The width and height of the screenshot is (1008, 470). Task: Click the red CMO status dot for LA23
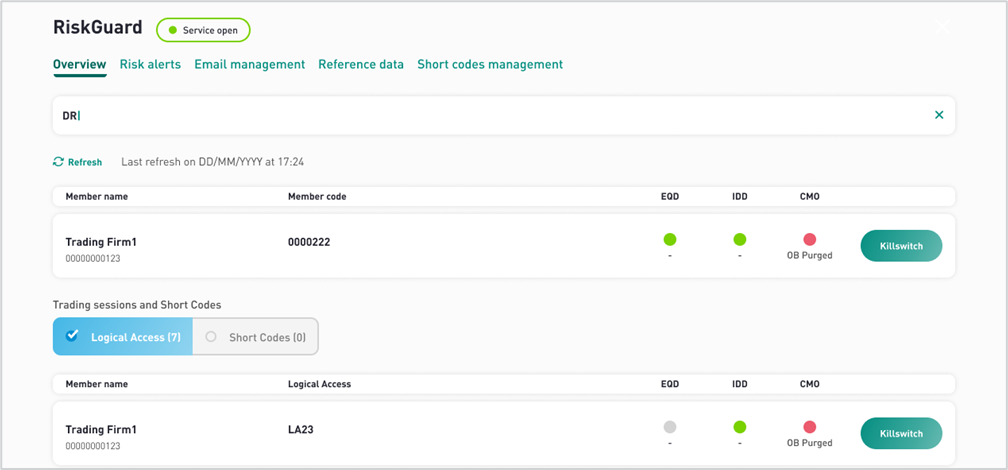[809, 427]
